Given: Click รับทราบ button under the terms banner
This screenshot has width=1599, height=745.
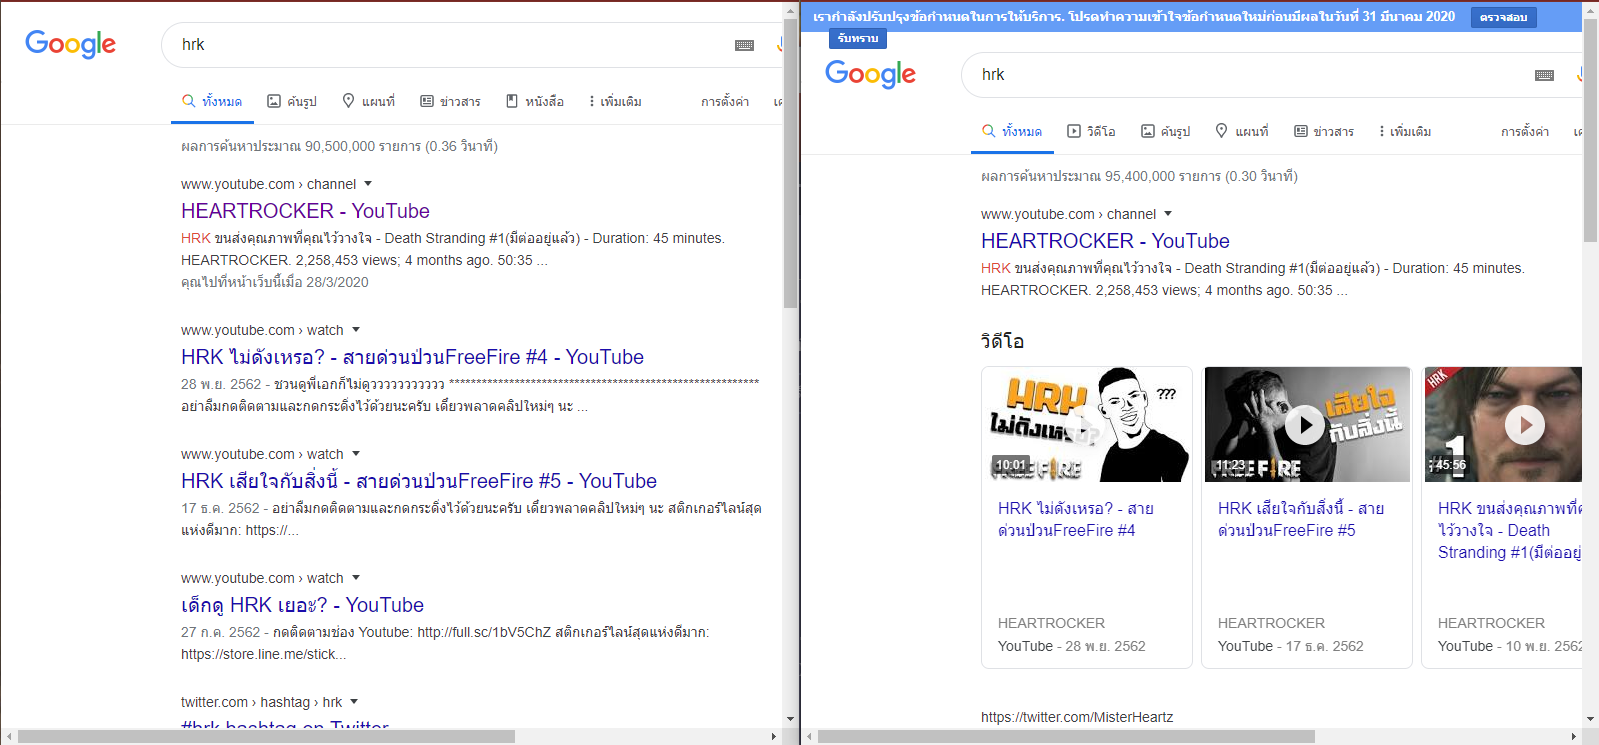Looking at the screenshot, I should 858,38.
